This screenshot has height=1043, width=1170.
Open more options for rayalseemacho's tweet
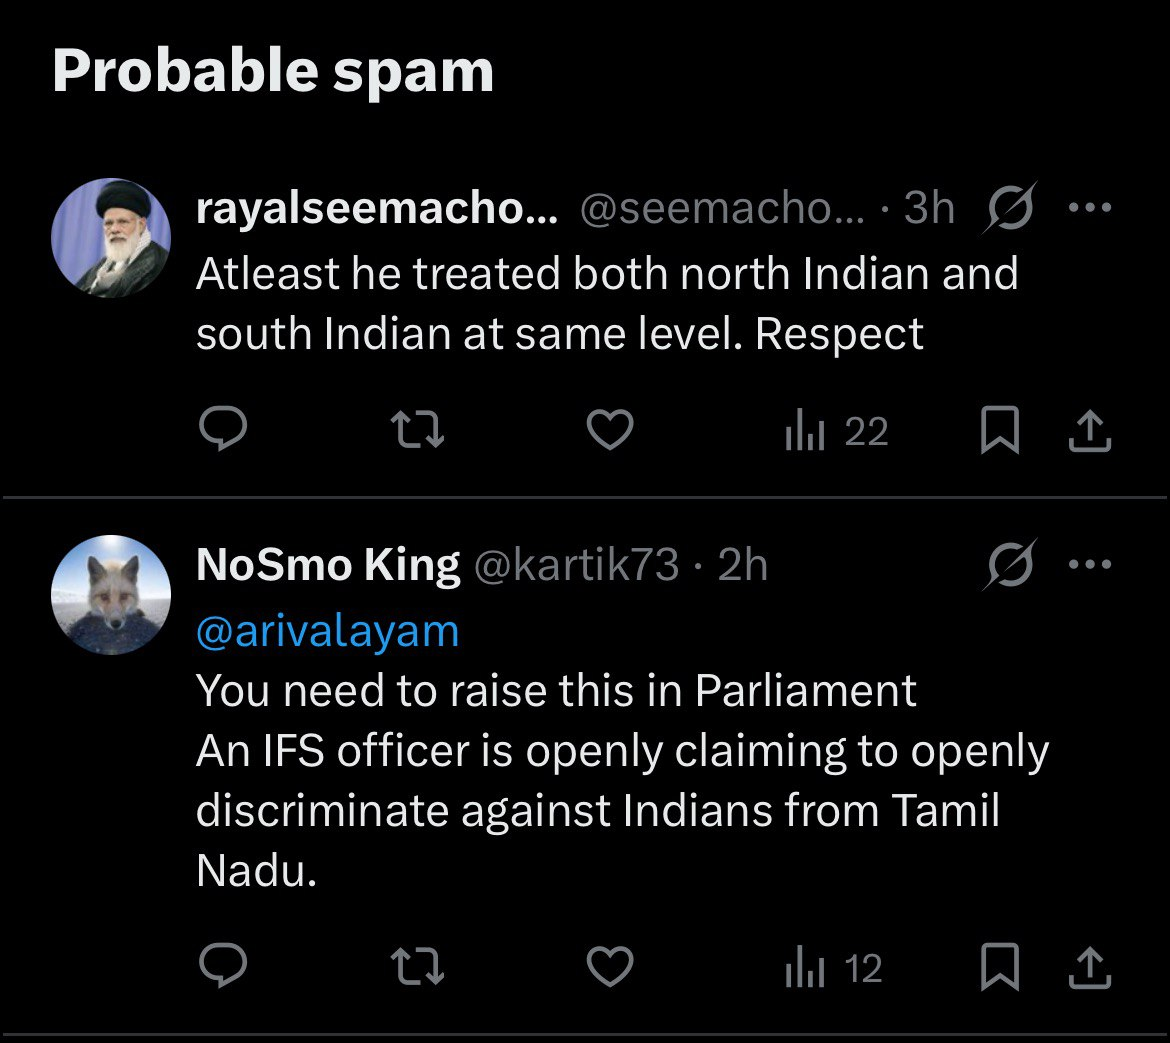1090,209
